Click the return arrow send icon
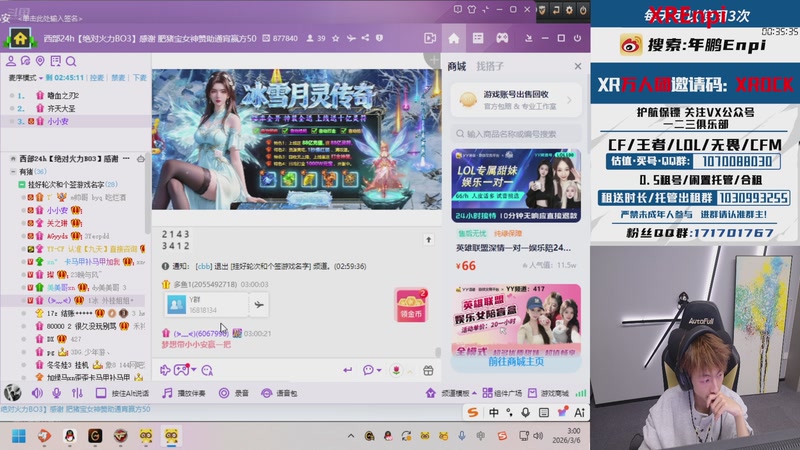Image resolution: width=800 pixels, height=450 pixels. (x=347, y=370)
